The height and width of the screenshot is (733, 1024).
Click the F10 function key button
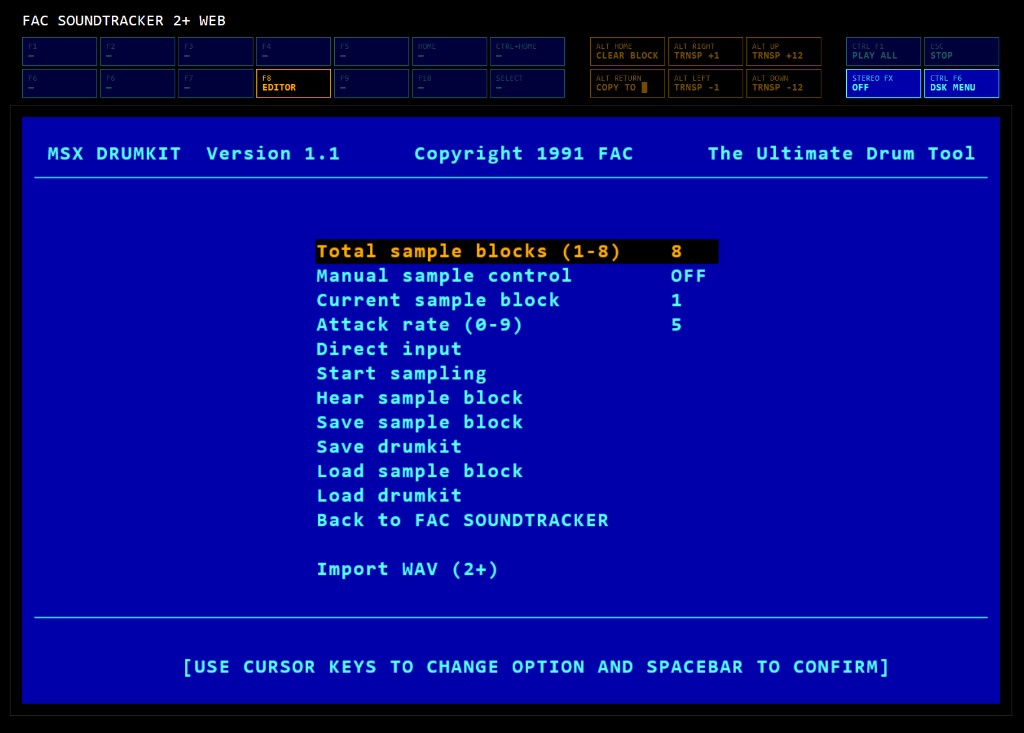449,83
